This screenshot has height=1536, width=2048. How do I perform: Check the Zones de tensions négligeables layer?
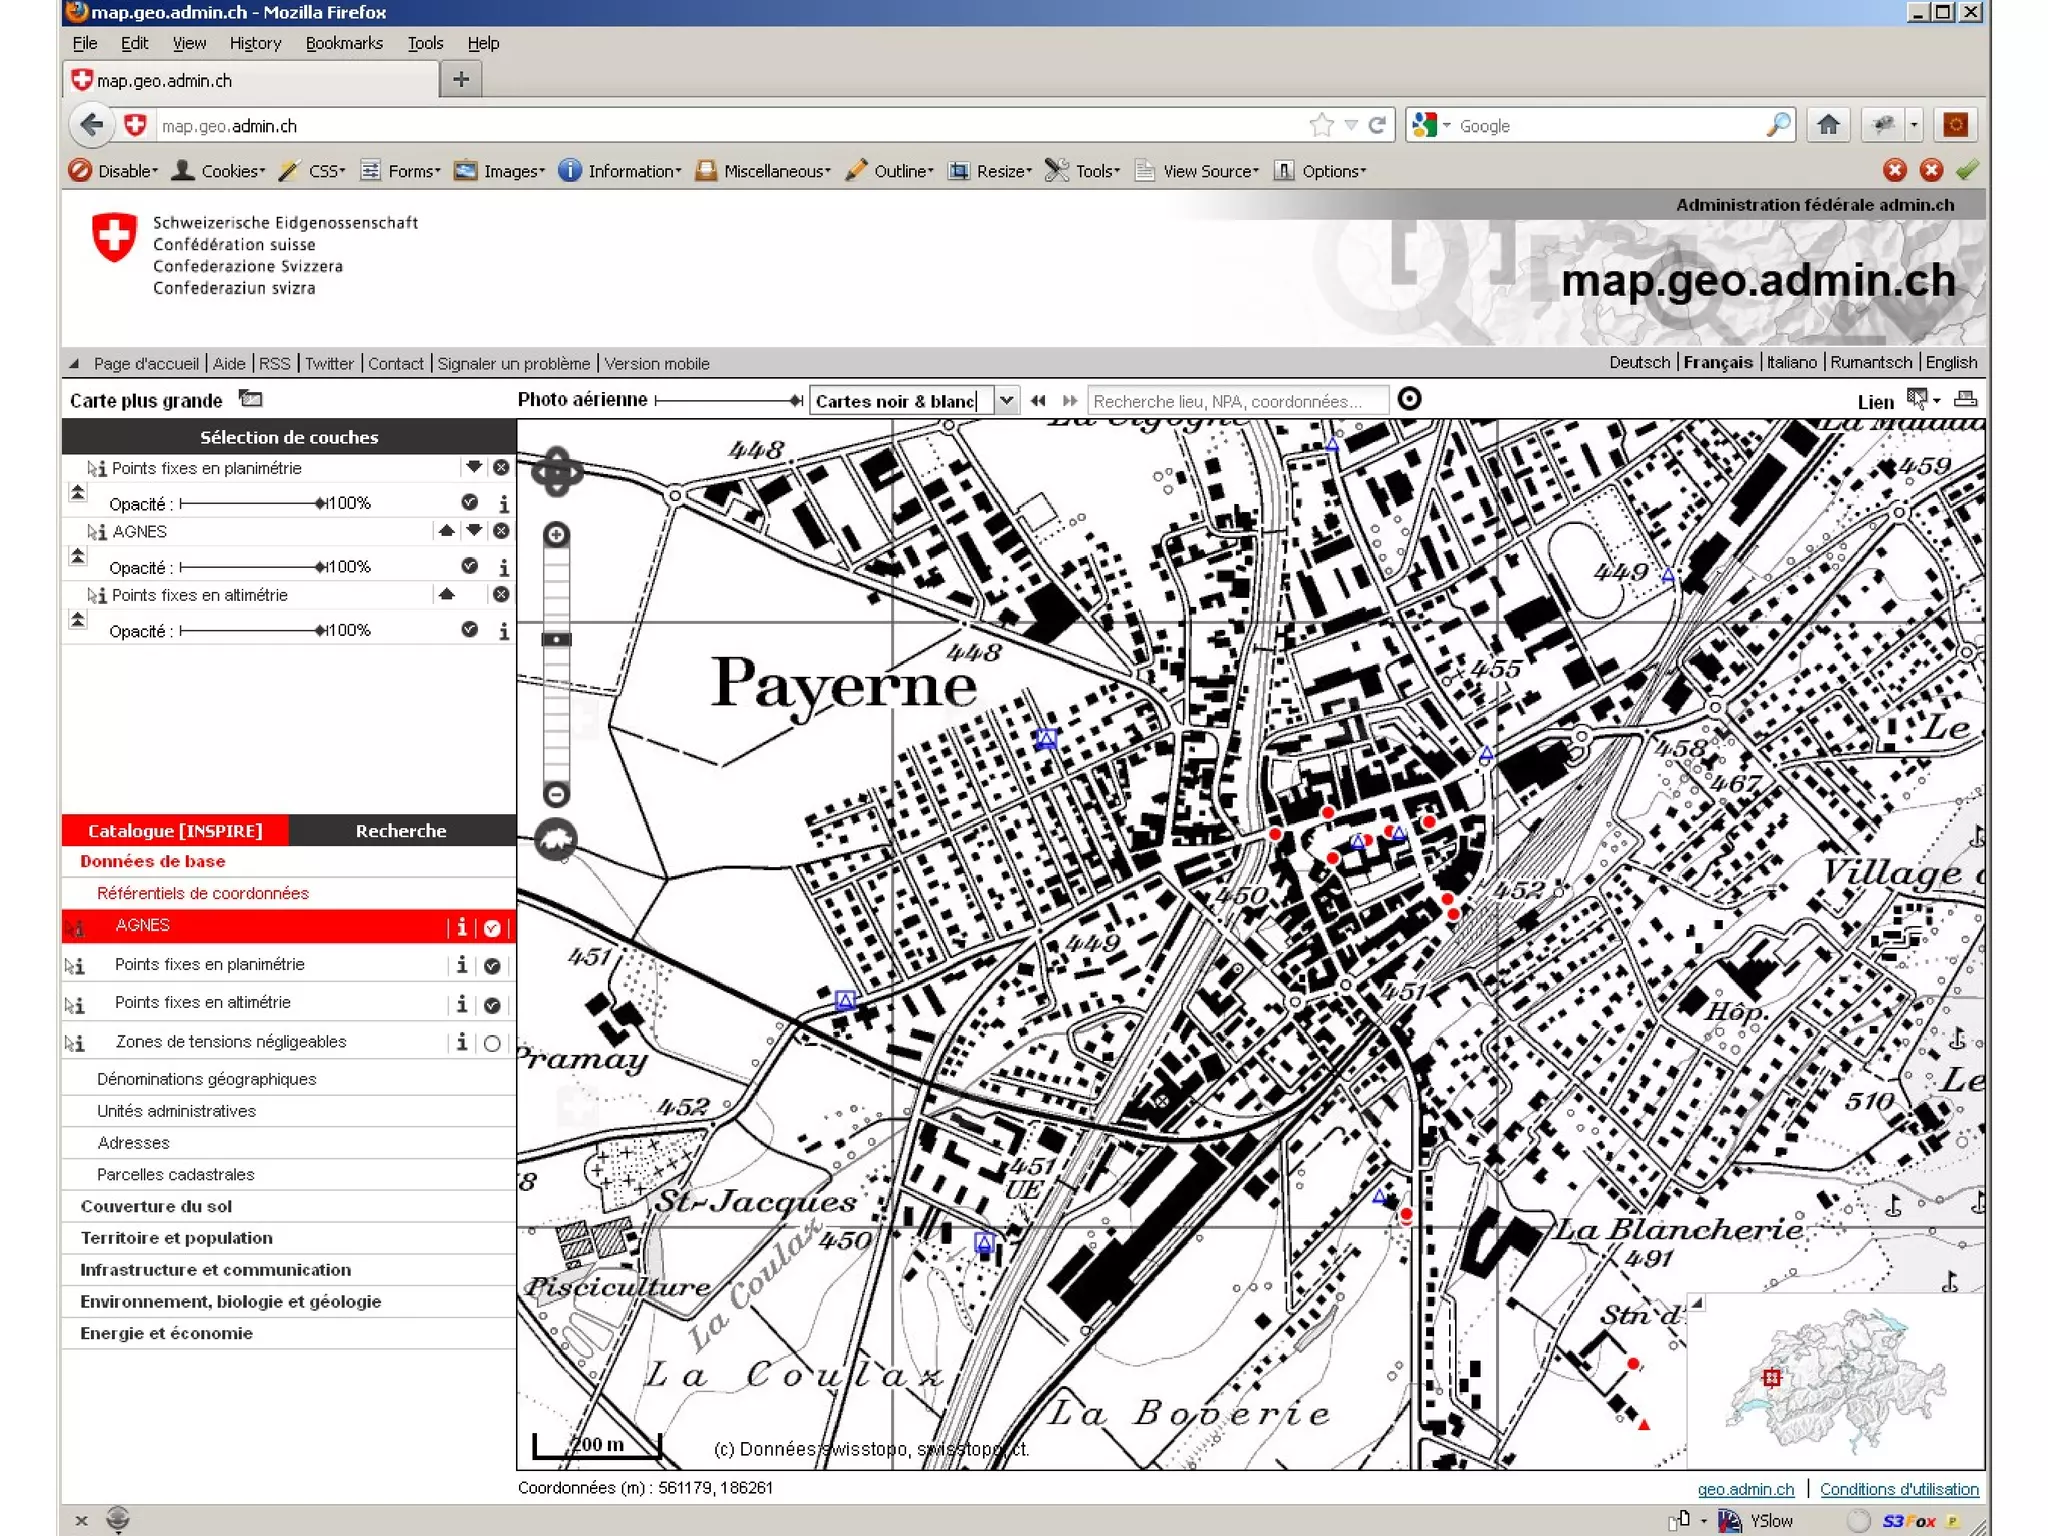click(492, 1043)
